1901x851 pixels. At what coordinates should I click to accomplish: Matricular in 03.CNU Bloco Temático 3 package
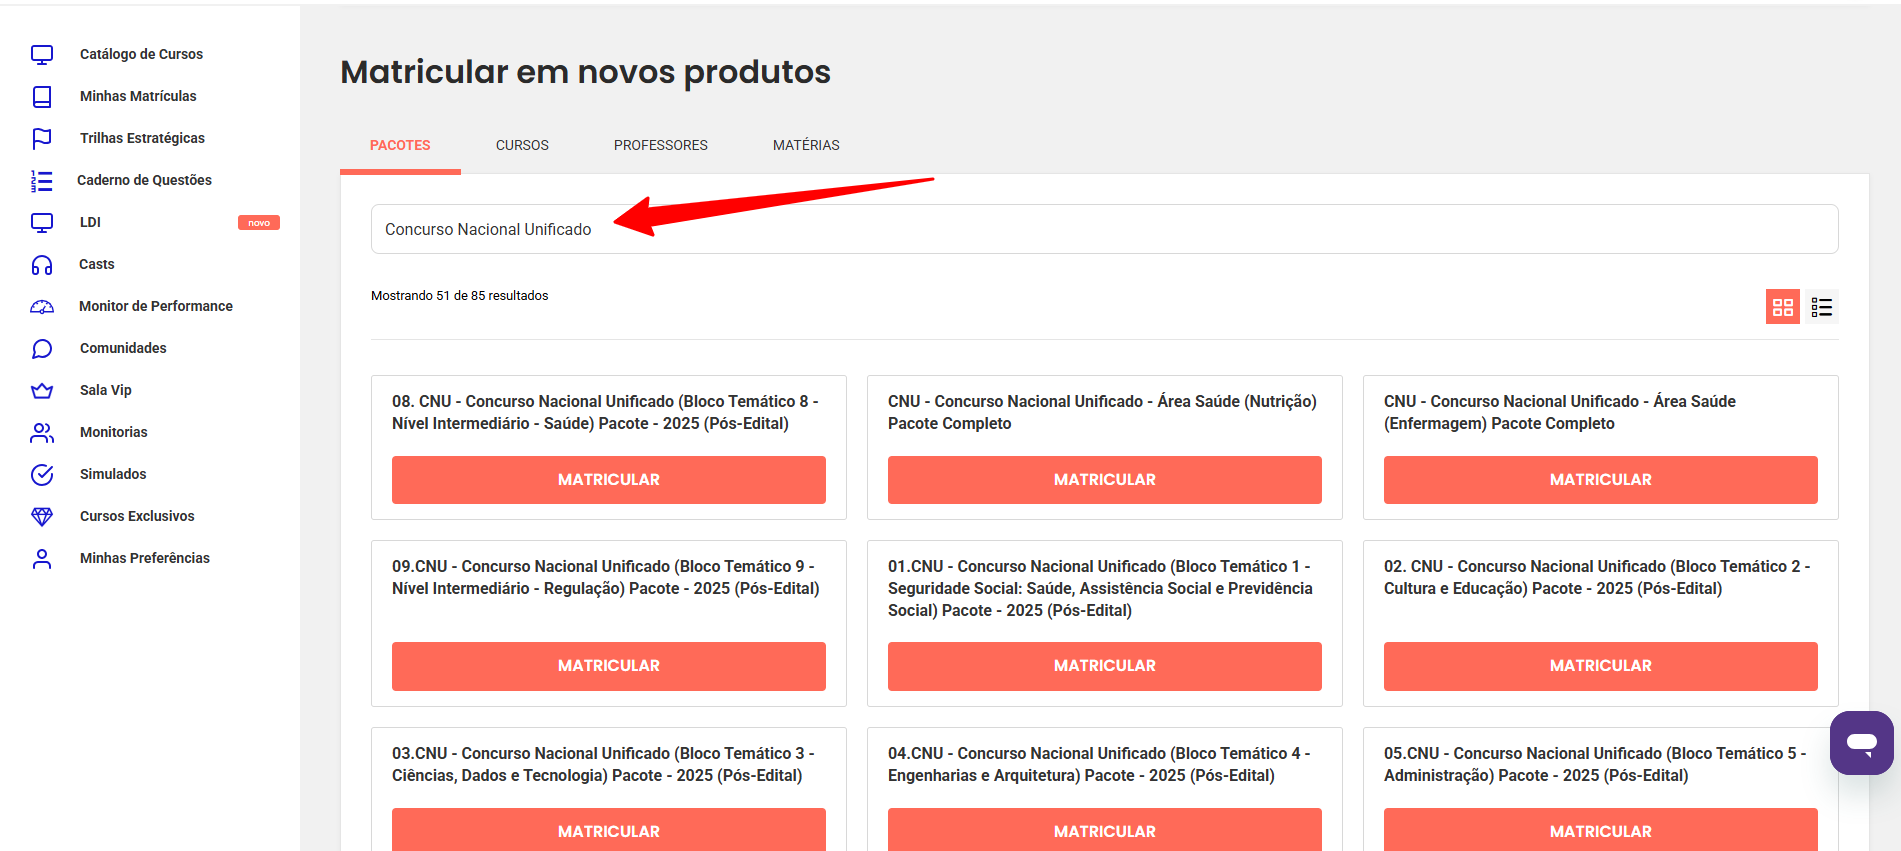point(609,831)
